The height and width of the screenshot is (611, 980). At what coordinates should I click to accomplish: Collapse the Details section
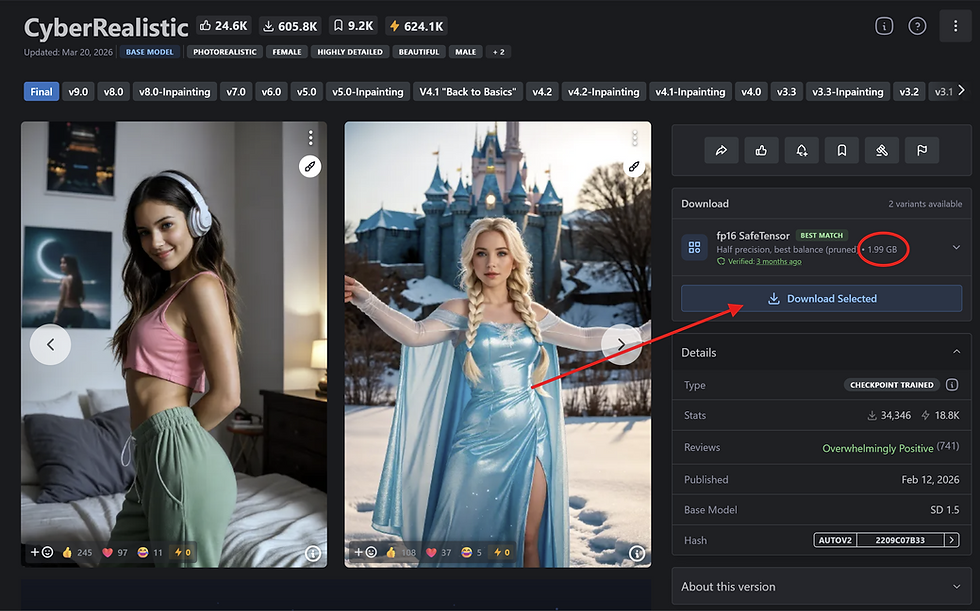[x=956, y=352]
